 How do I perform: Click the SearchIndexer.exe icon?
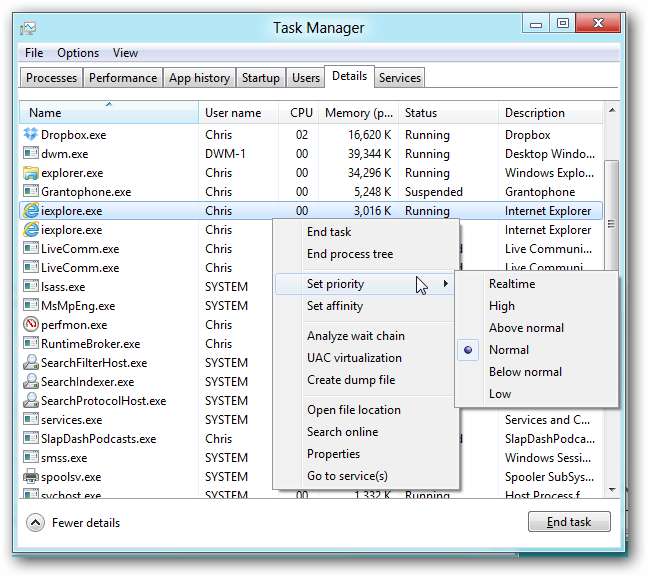click(x=31, y=381)
